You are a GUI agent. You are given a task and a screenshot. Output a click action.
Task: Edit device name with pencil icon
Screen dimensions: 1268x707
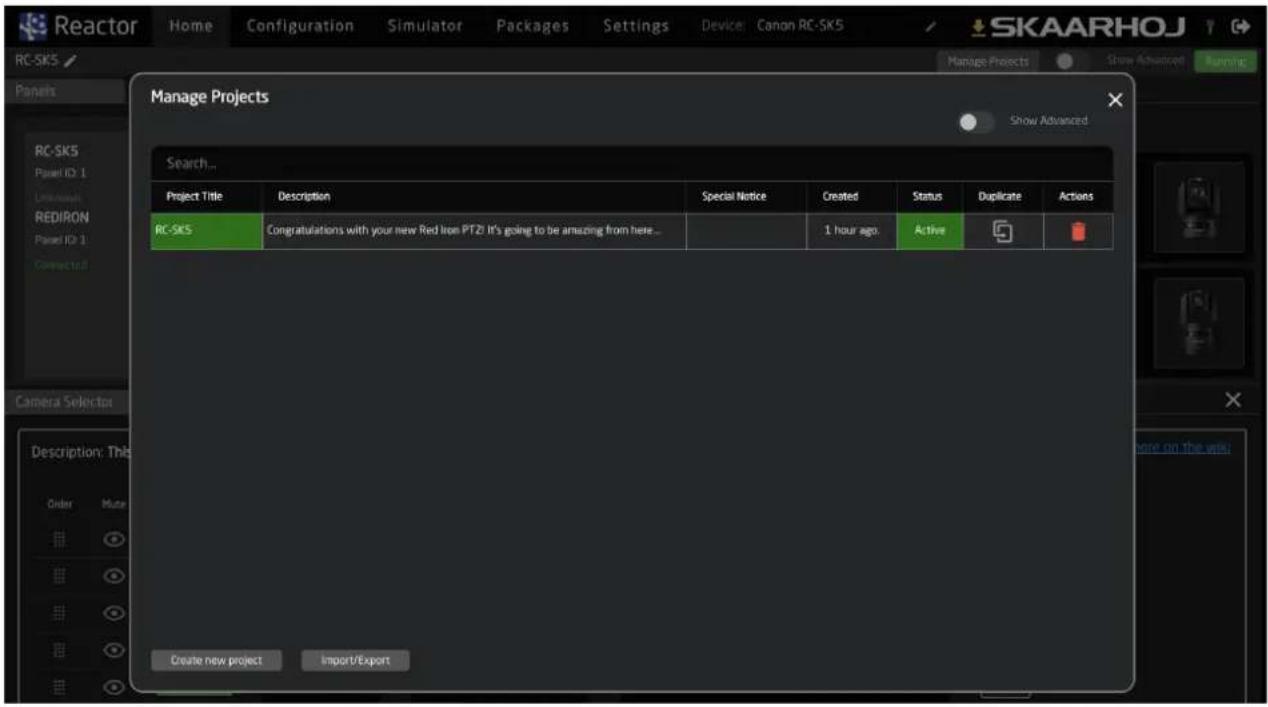931,26
